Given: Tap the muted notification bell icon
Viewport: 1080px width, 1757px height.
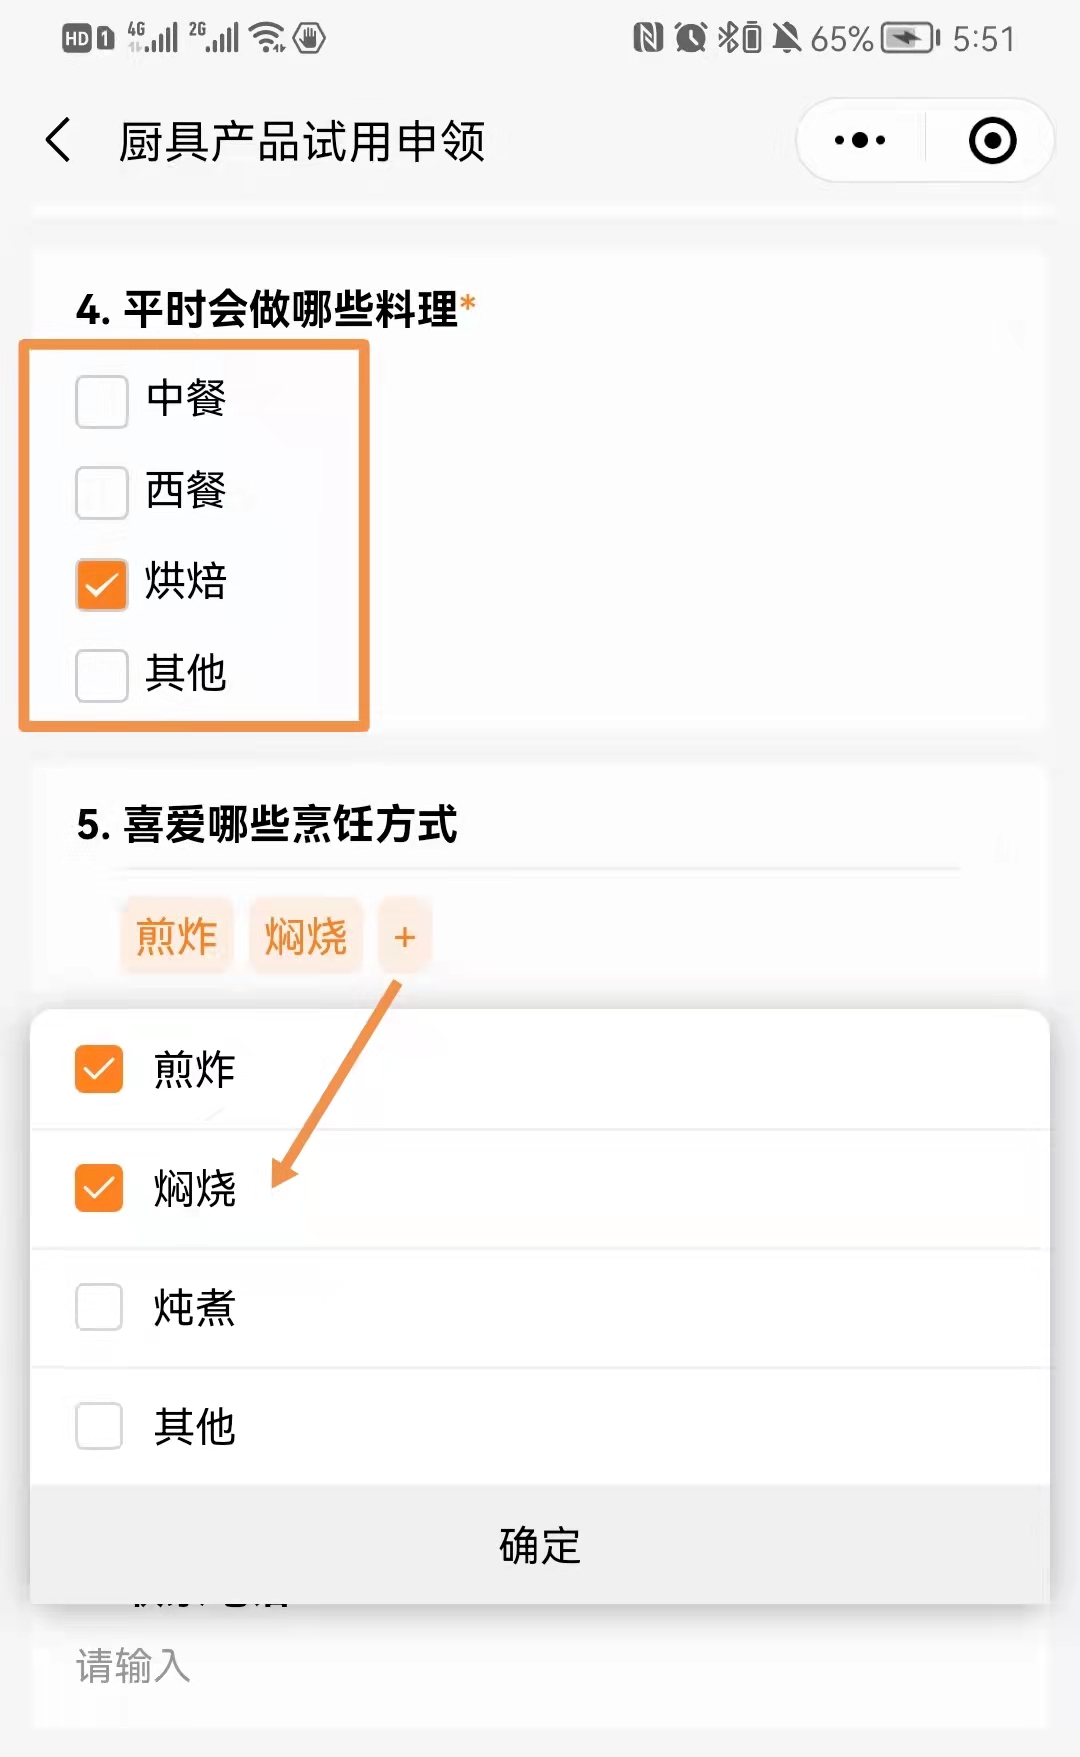Looking at the screenshot, I should 787,38.
